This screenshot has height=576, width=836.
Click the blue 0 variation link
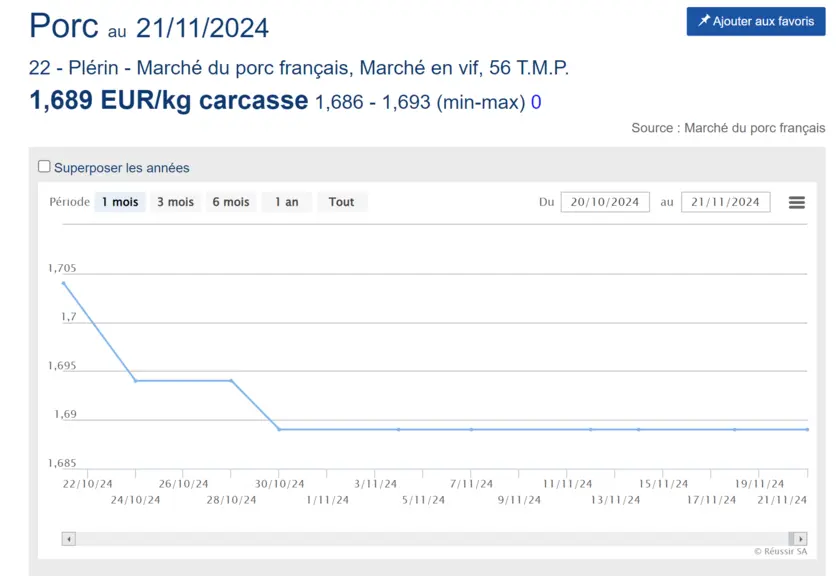536,102
